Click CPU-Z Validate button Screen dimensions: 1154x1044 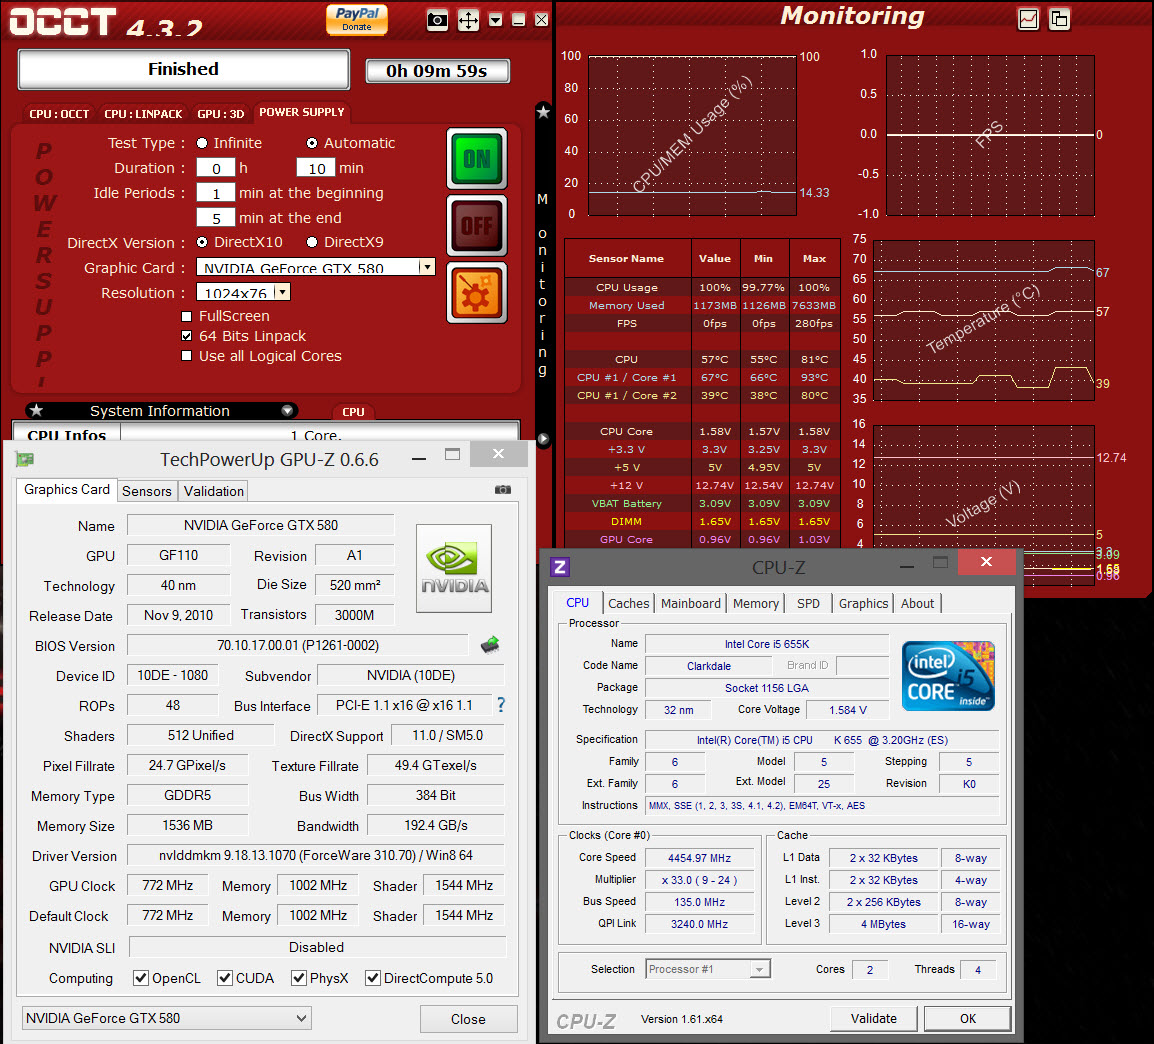click(874, 1018)
